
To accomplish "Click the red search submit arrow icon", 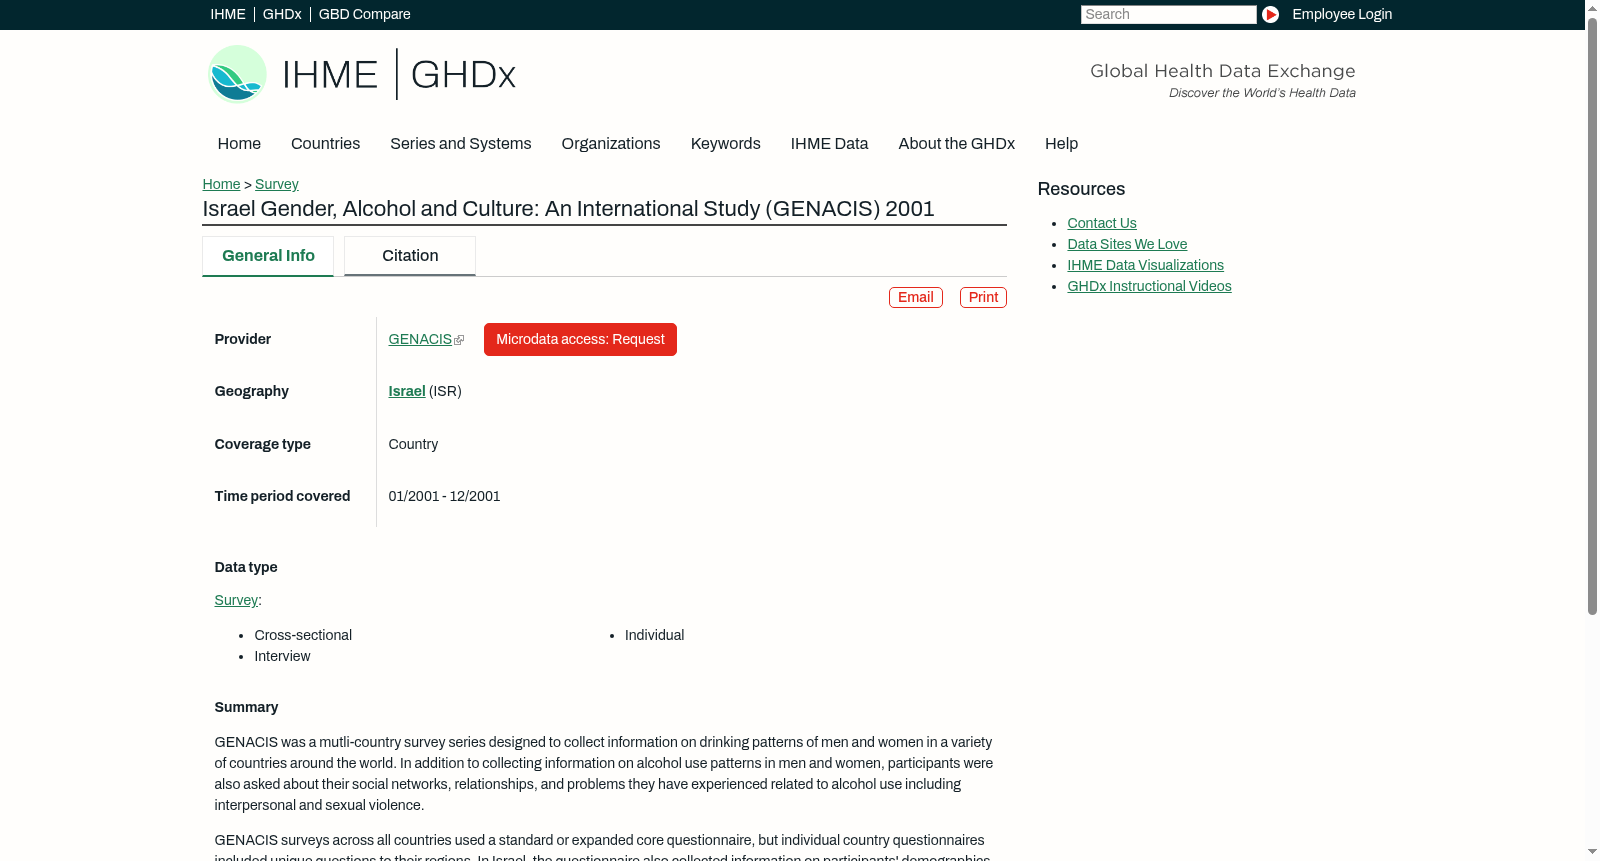I will point(1270,14).
